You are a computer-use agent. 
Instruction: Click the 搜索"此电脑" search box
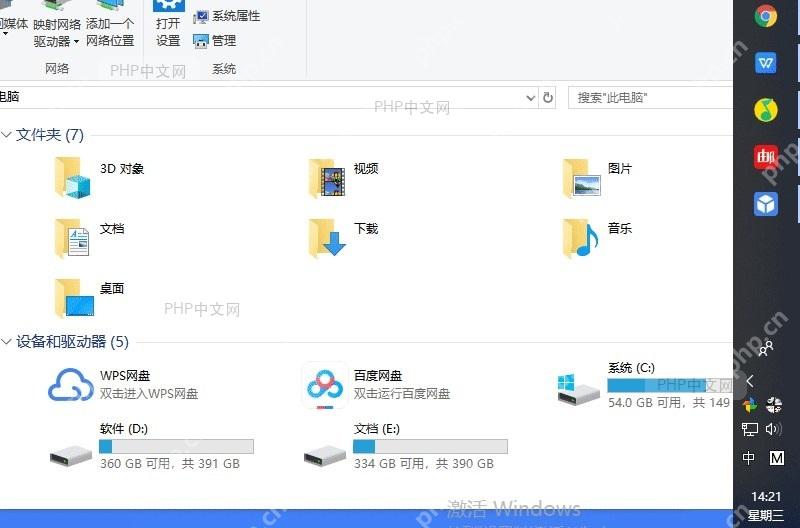(651, 97)
